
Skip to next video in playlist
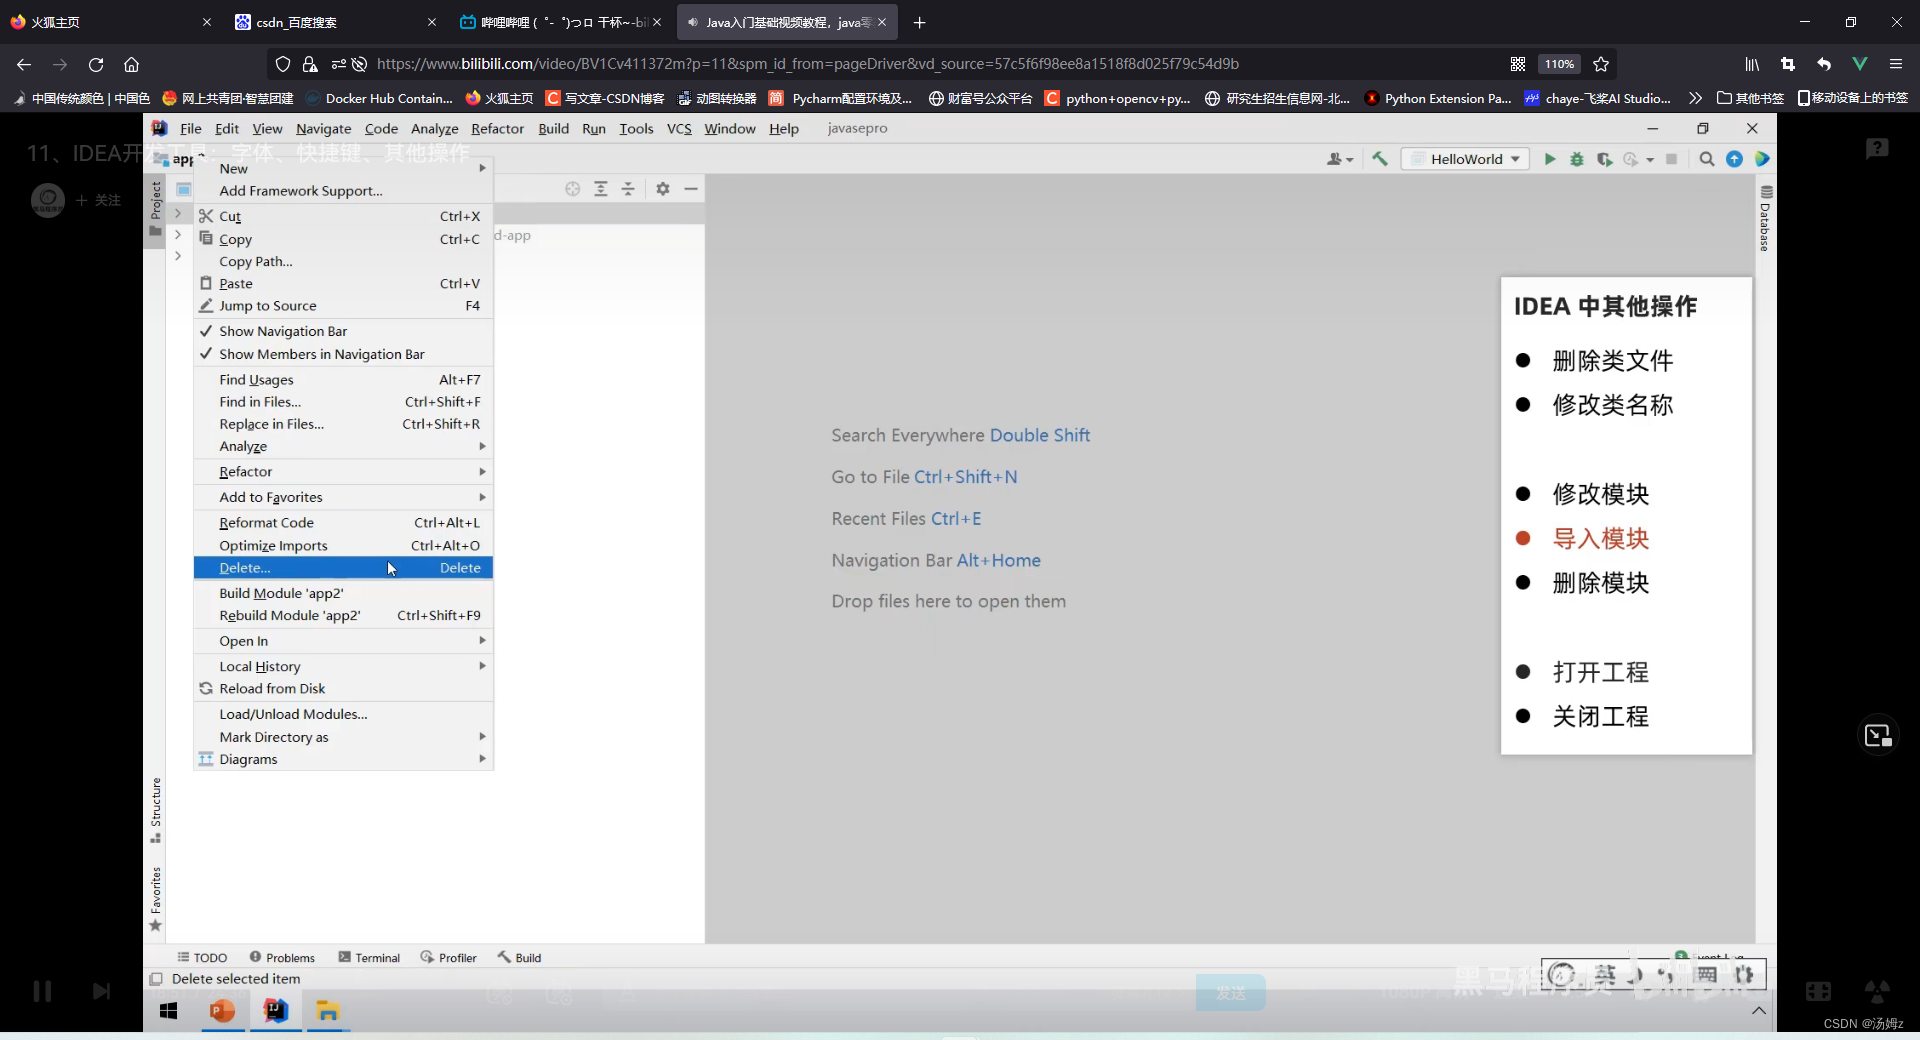(101, 991)
